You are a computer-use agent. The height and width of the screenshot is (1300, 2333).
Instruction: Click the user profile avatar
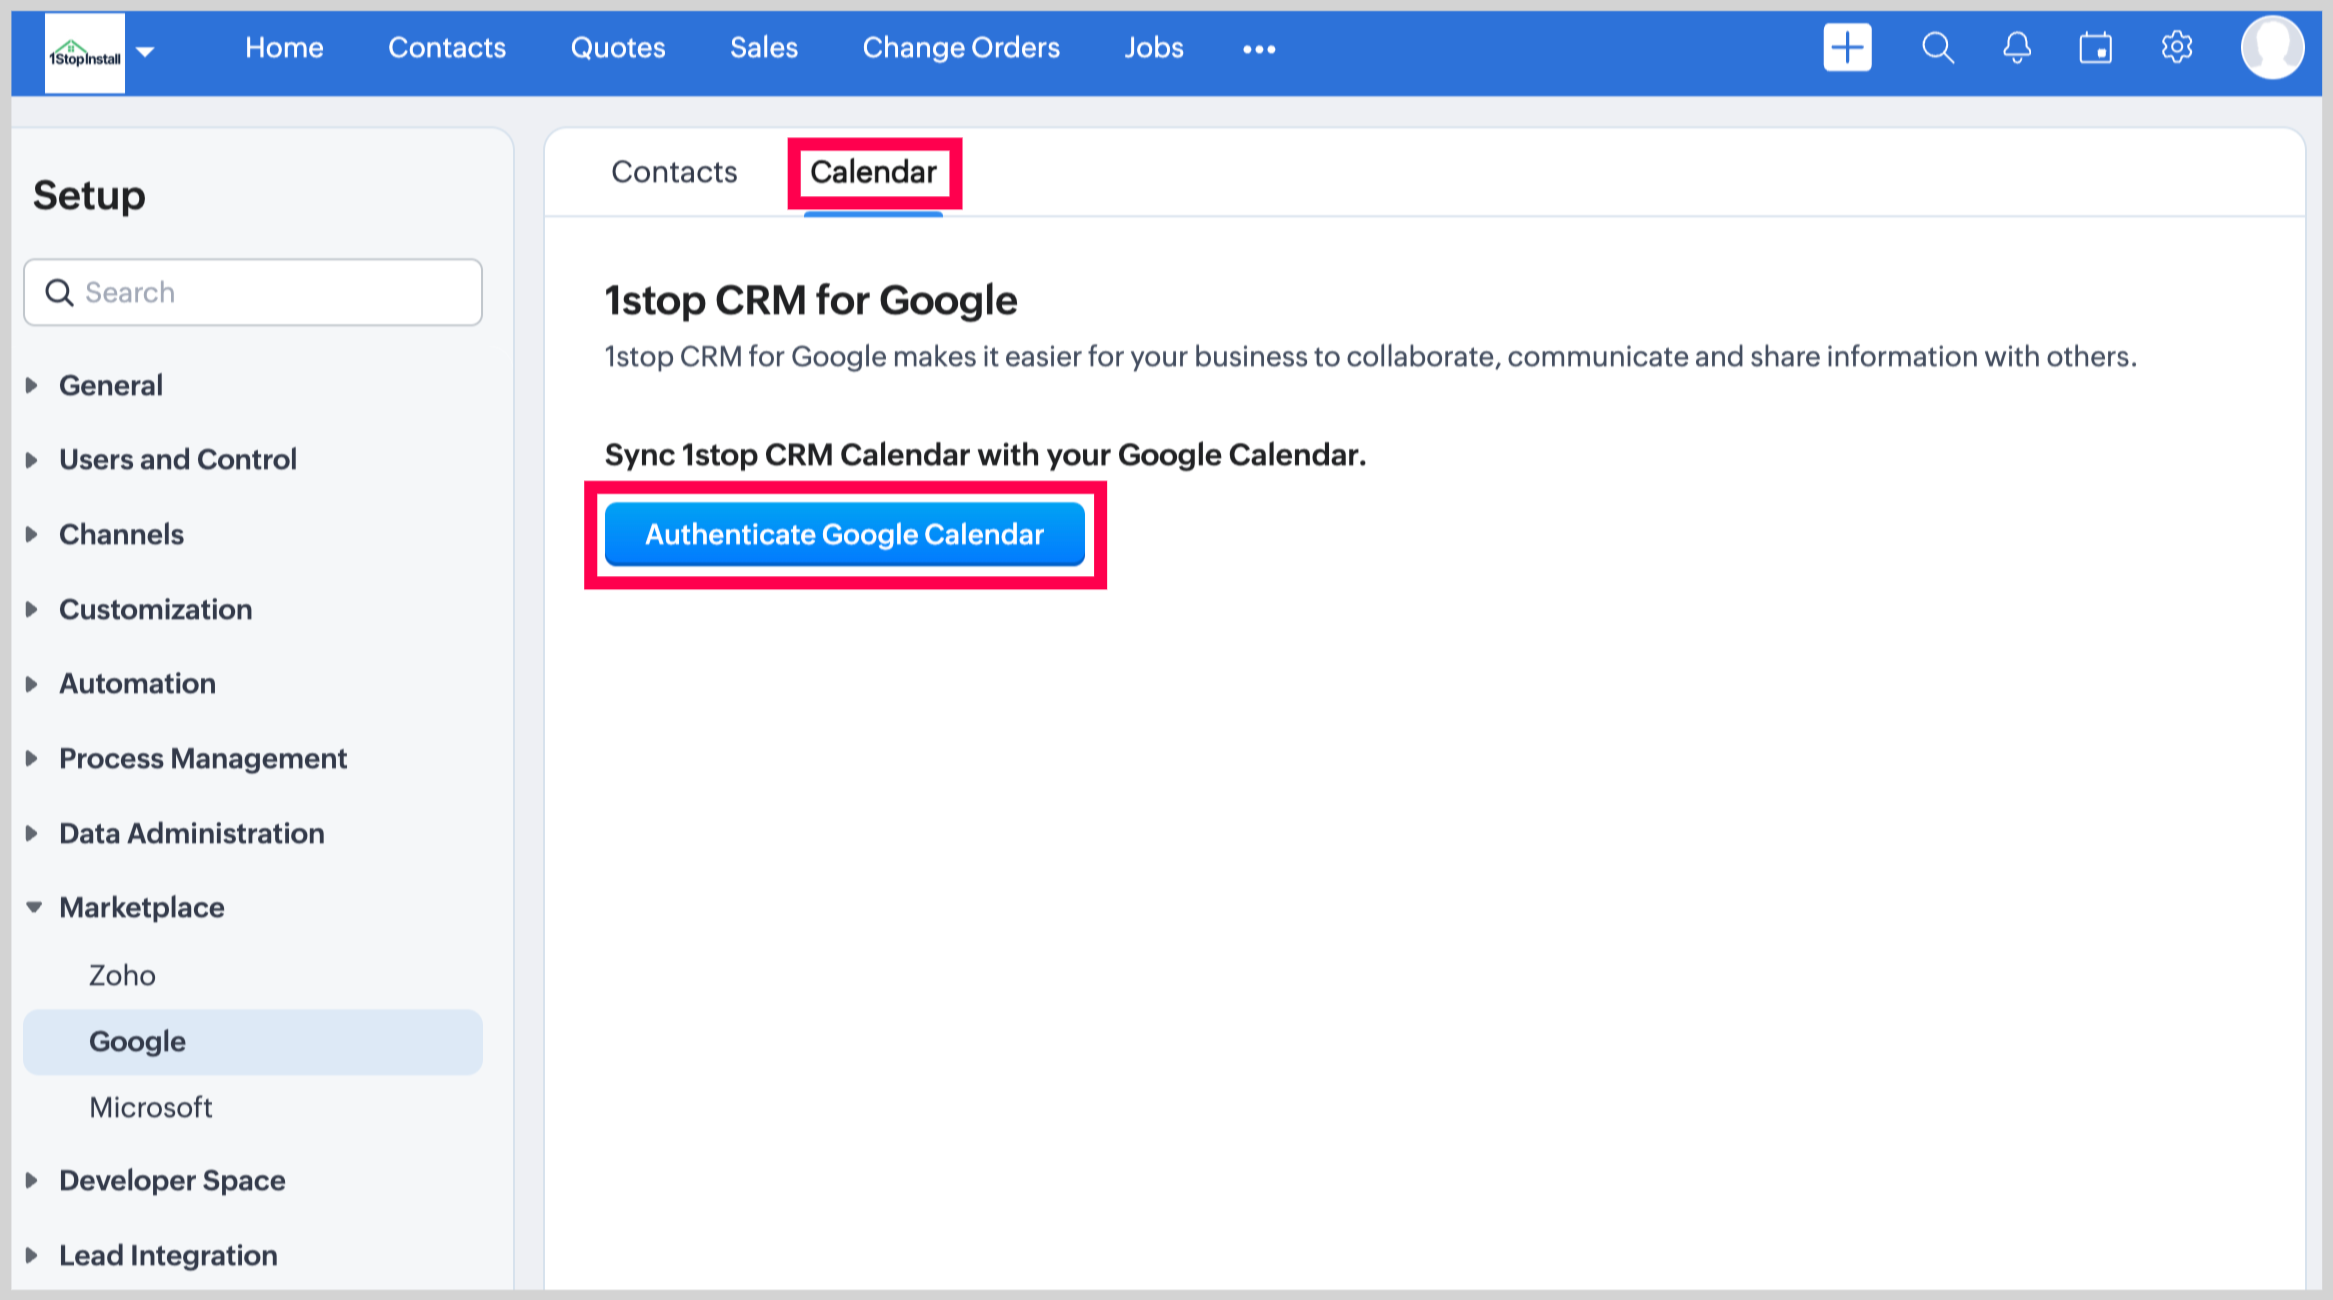tap(2272, 48)
